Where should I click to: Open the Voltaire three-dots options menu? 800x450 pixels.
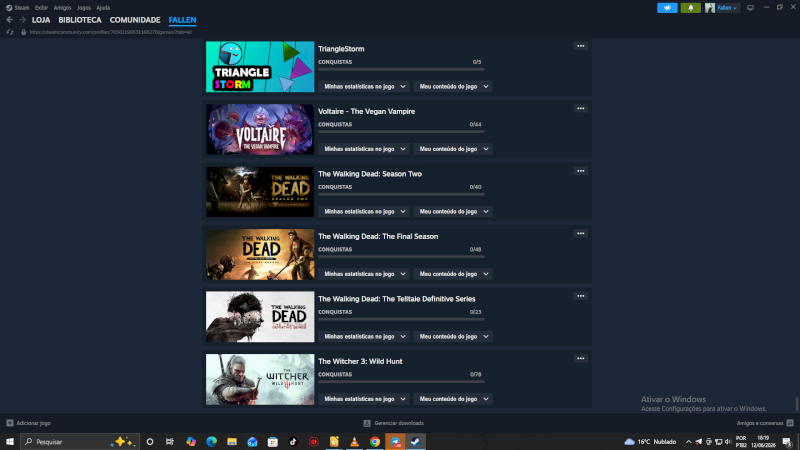581,108
